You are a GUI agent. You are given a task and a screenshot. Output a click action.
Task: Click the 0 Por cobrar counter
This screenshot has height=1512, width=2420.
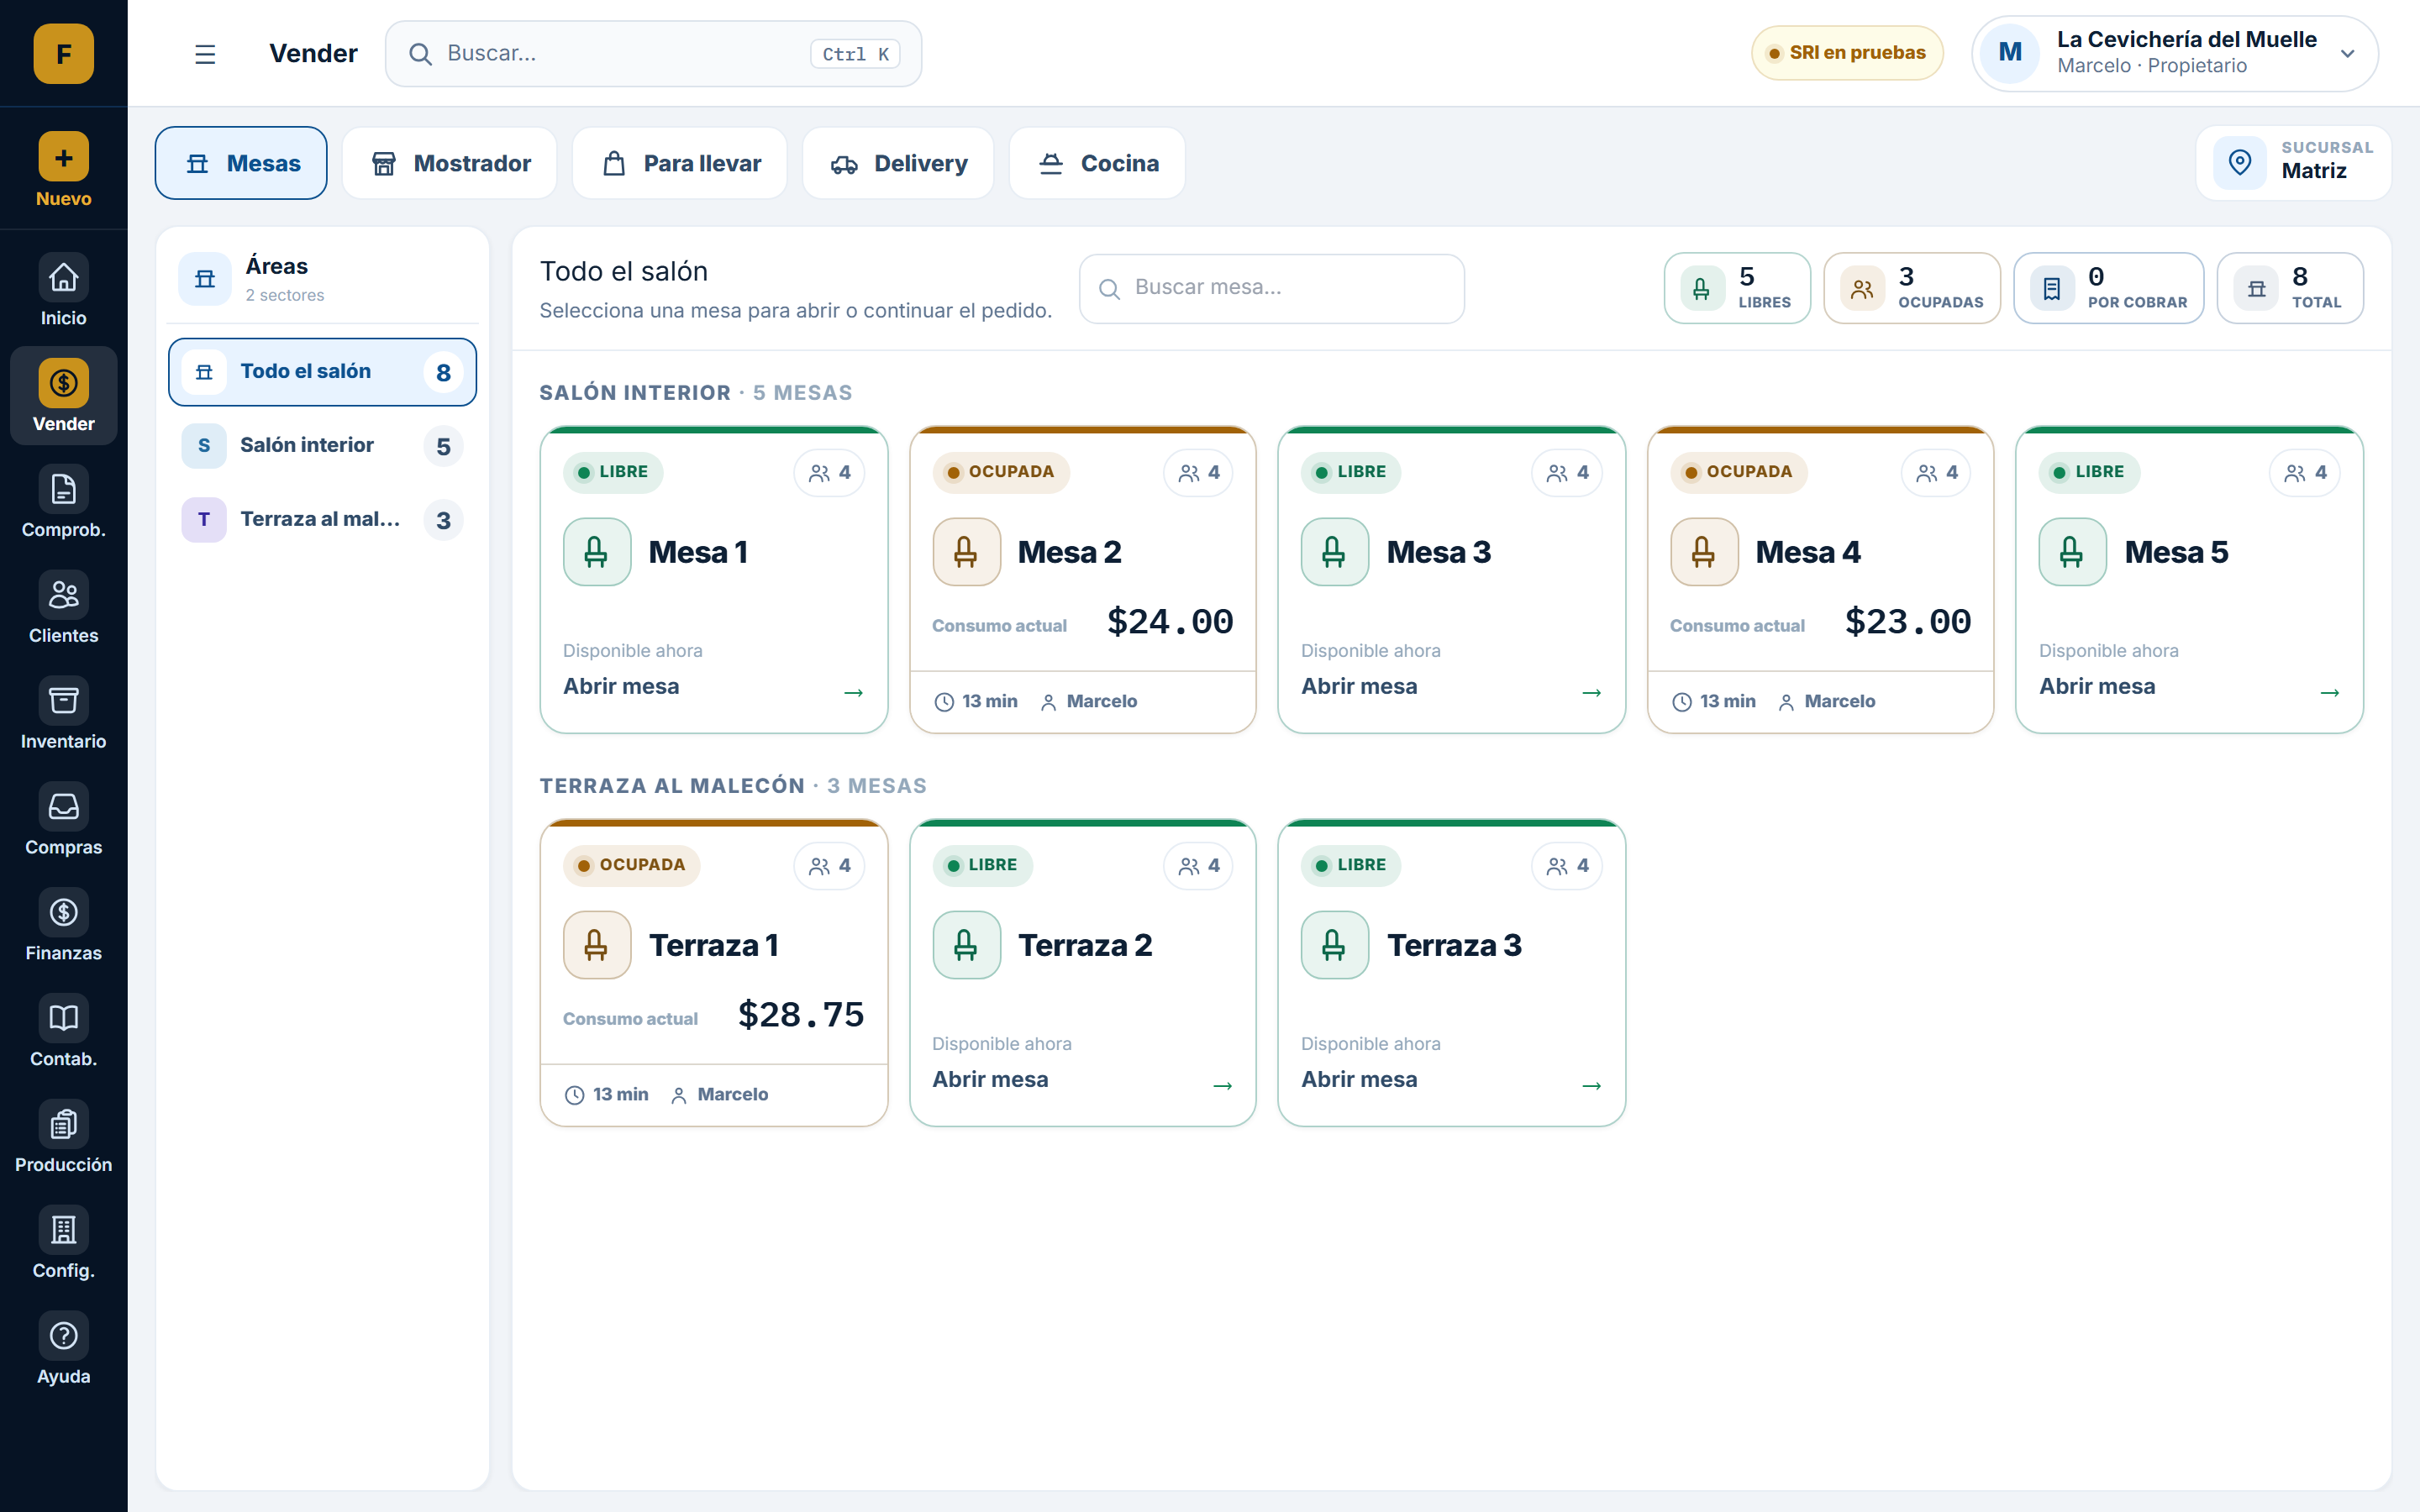[x=2108, y=288]
